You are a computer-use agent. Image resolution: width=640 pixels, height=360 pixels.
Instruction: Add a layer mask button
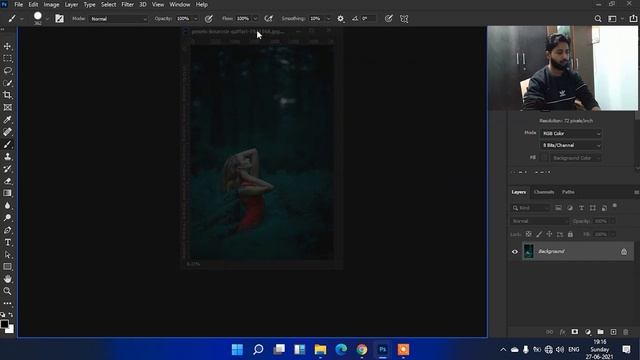(x=575, y=332)
